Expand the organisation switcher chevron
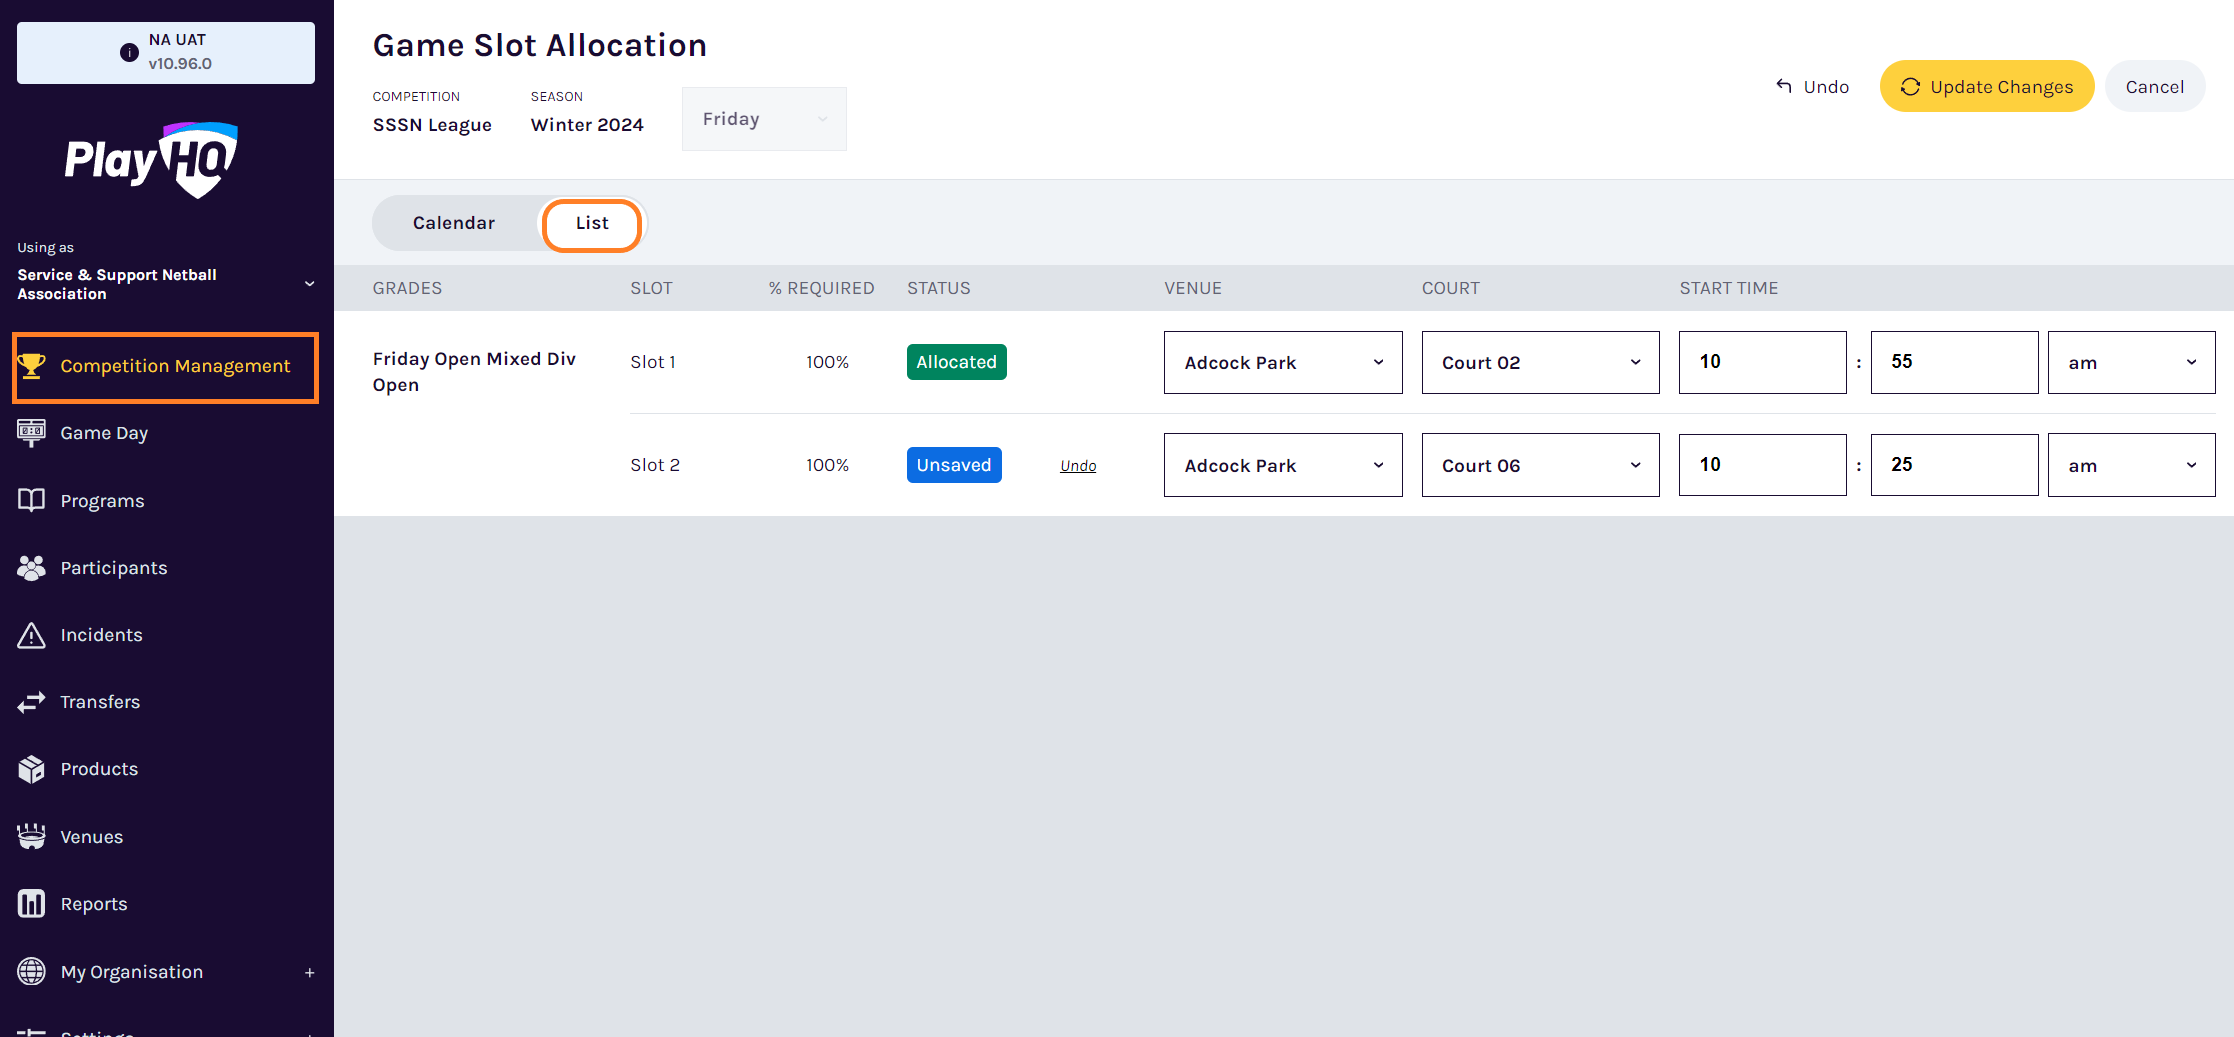This screenshot has height=1037, width=2234. pyautogui.click(x=310, y=284)
